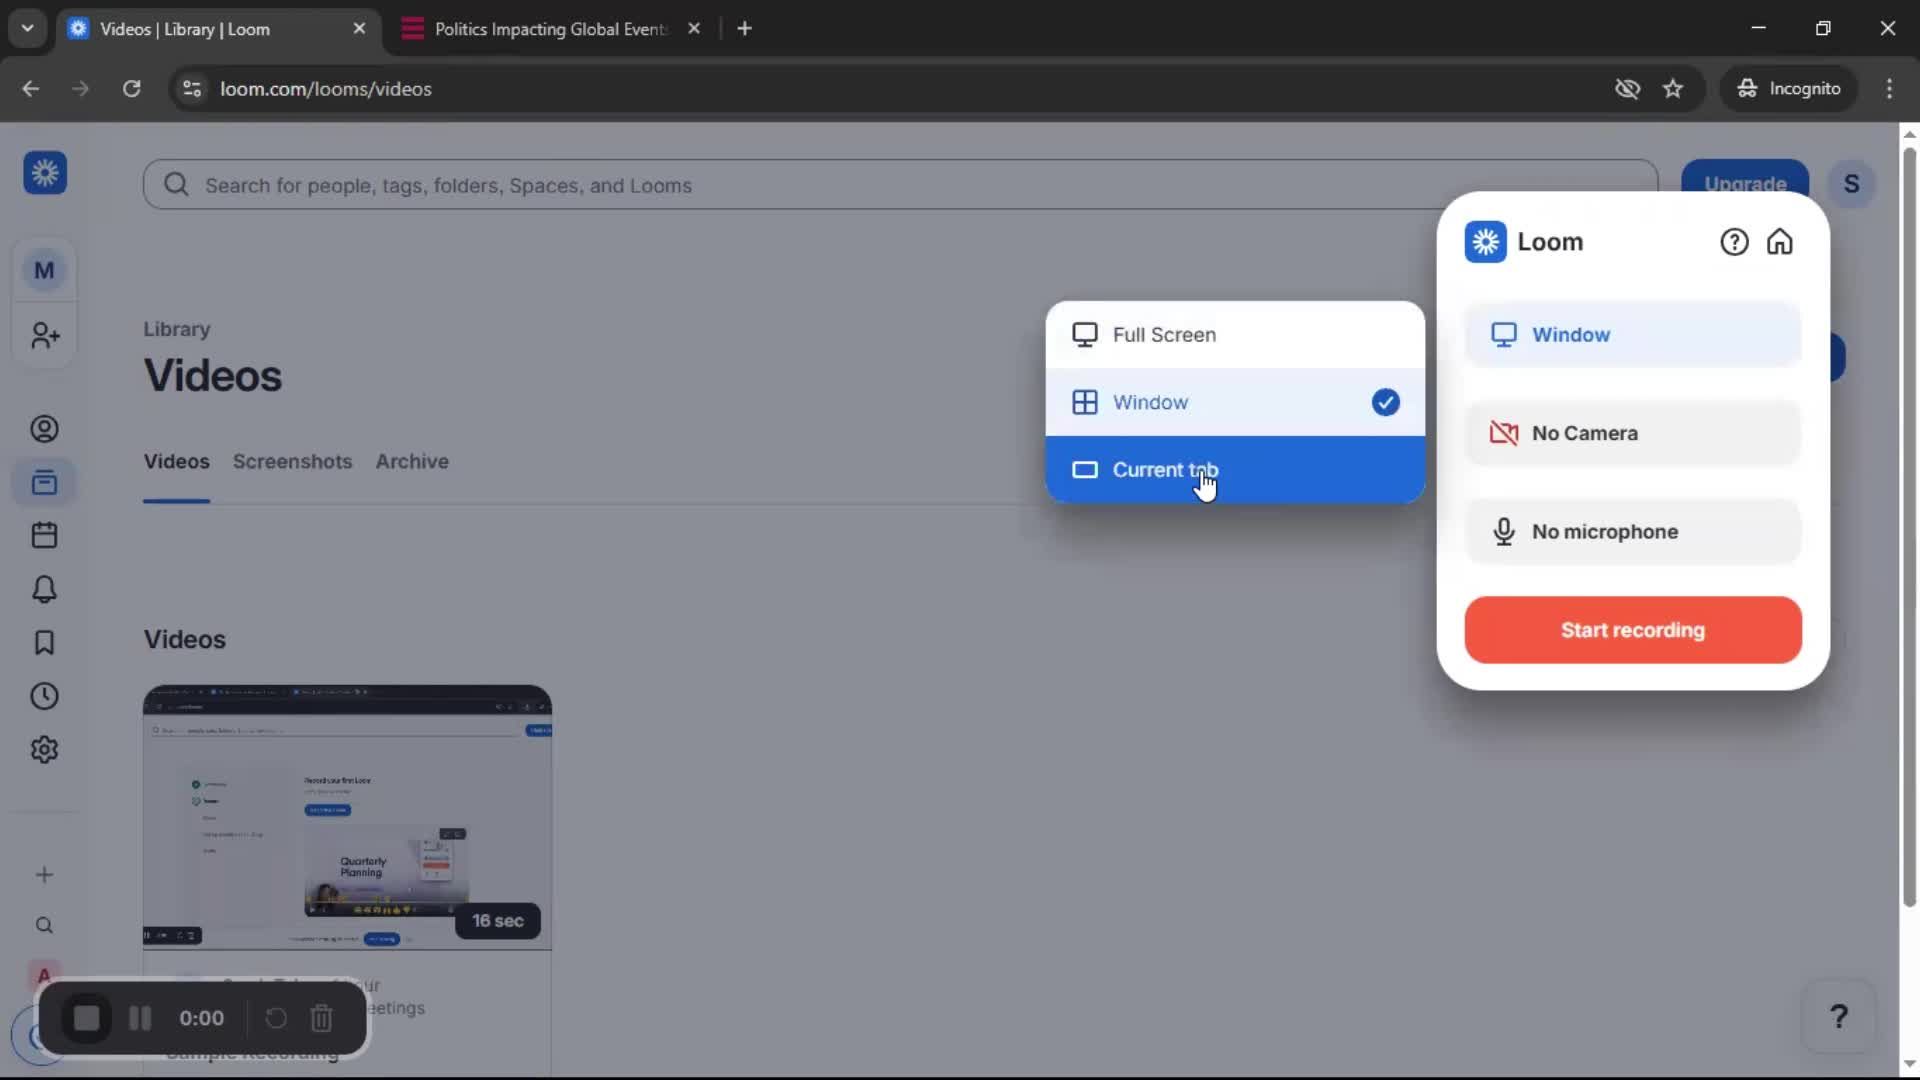Click the help question mark in Loom popup
The image size is (1920, 1080).
point(1733,241)
